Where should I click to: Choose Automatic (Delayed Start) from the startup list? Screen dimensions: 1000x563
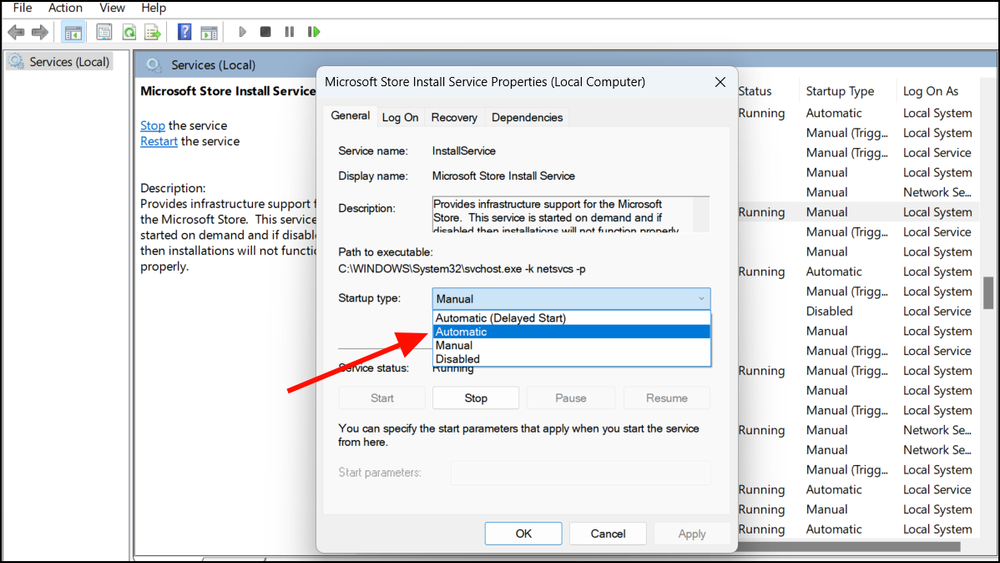click(571, 318)
